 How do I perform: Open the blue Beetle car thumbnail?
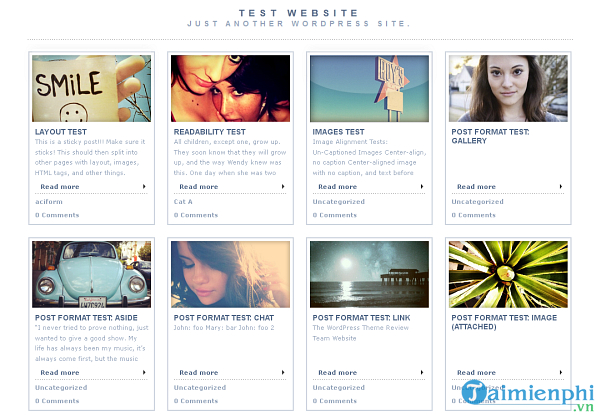91,274
